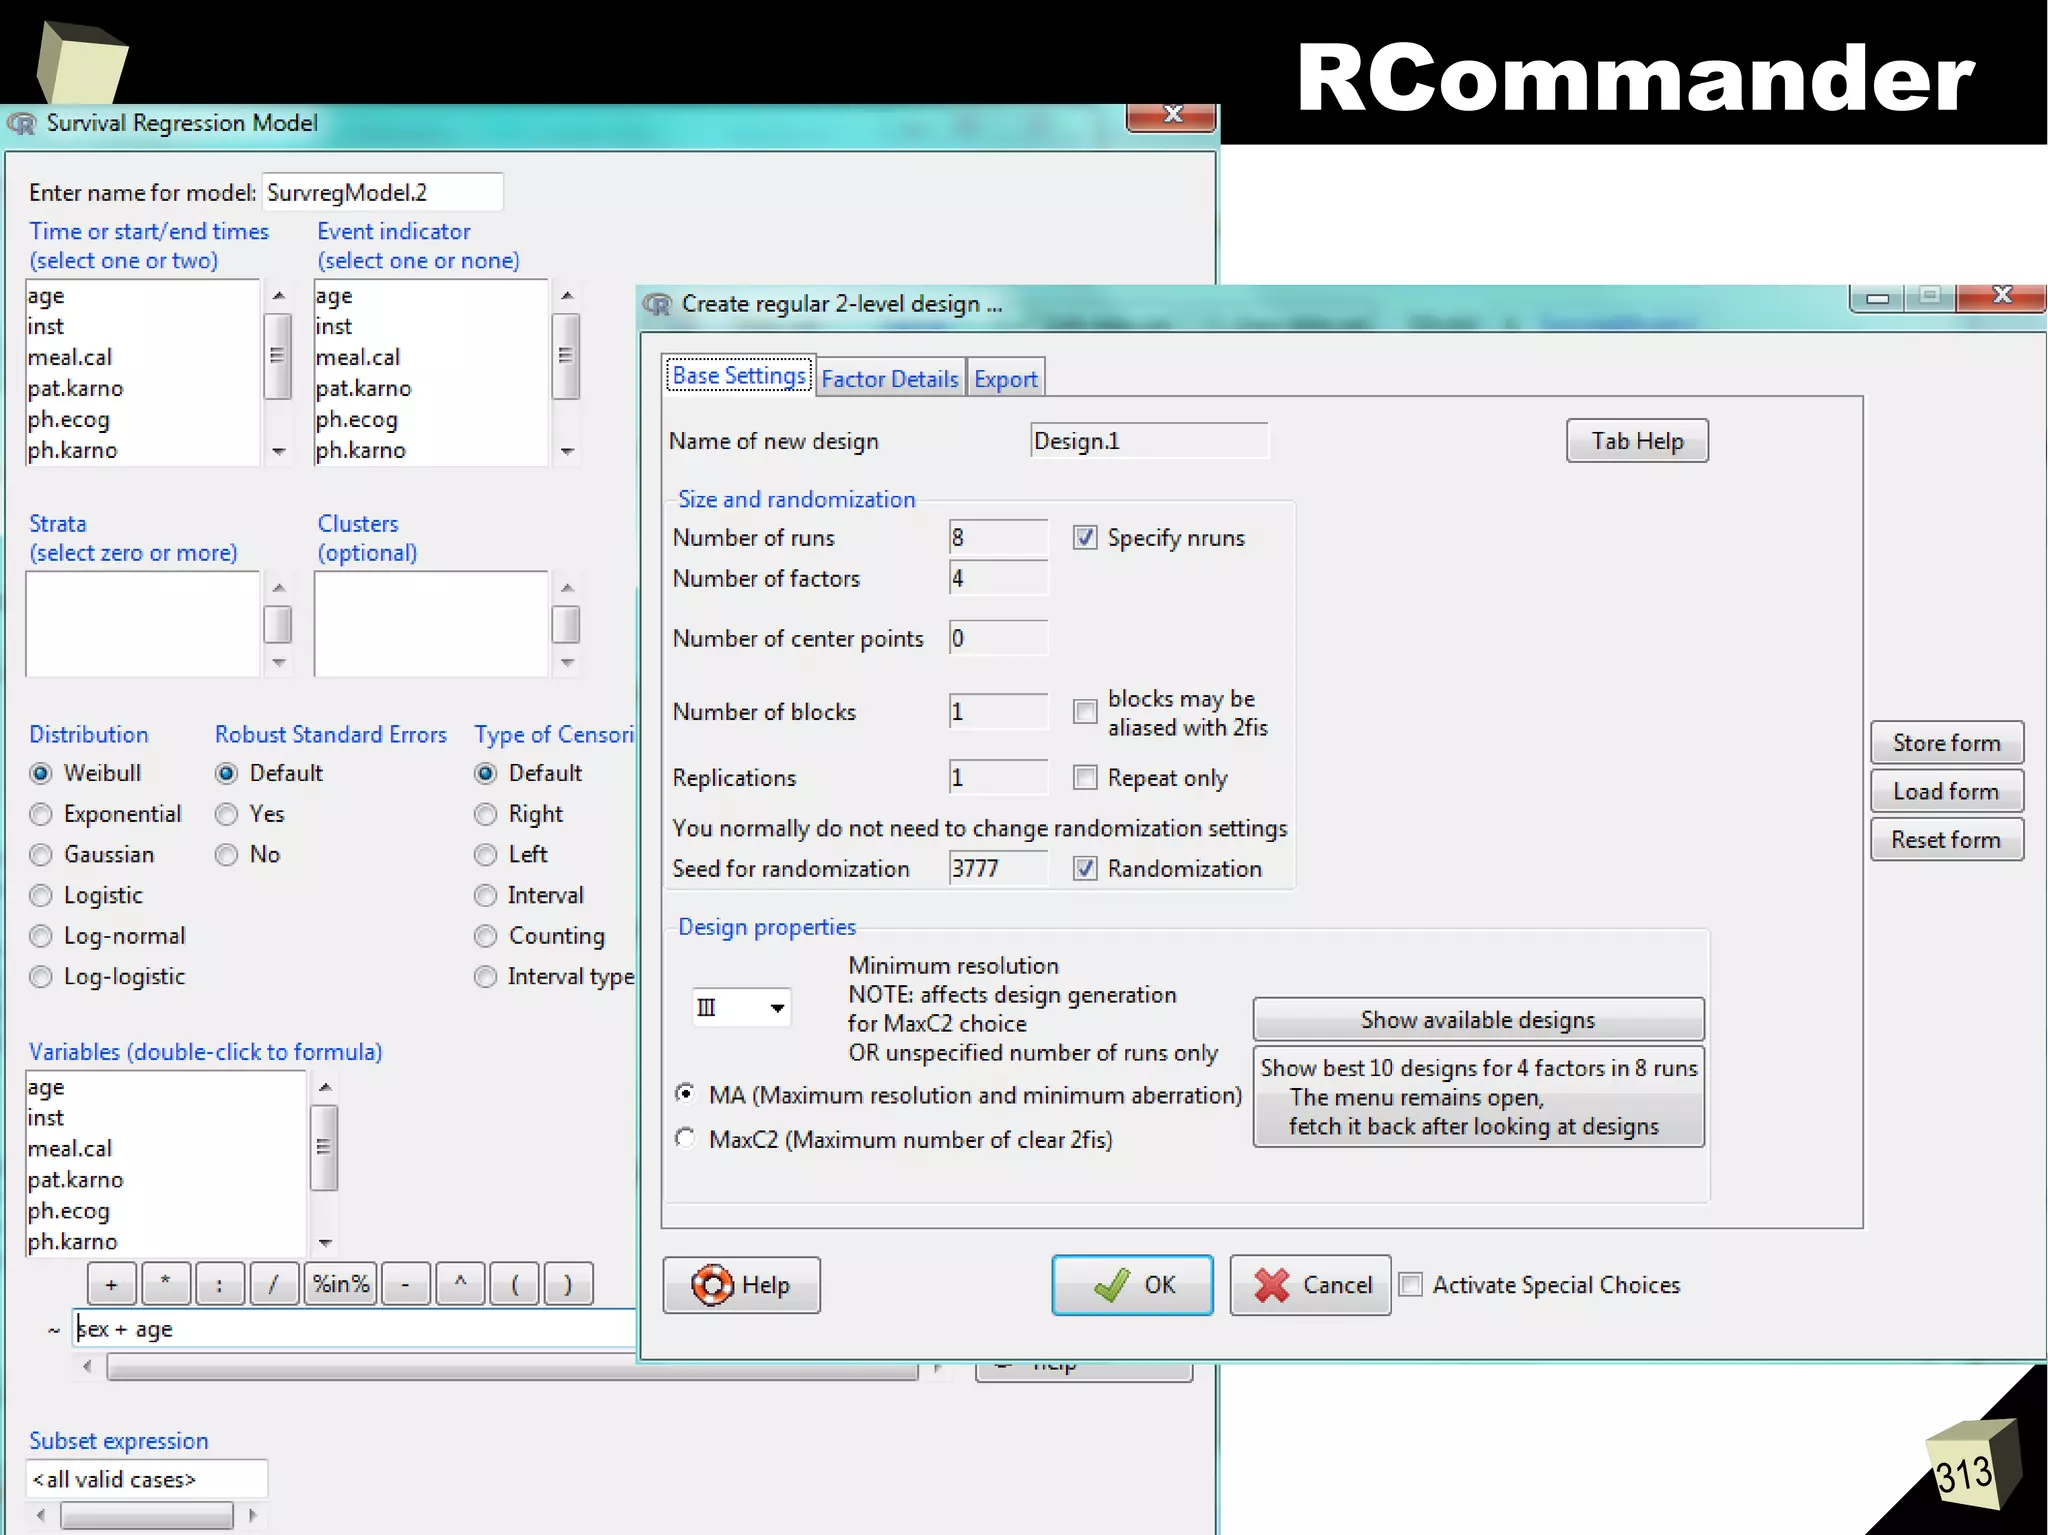
Task: Click the Number of center points field
Action: [x=998, y=638]
